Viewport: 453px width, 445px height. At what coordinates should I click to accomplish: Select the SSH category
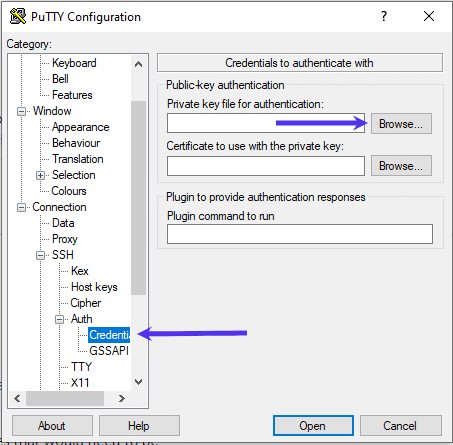click(63, 255)
